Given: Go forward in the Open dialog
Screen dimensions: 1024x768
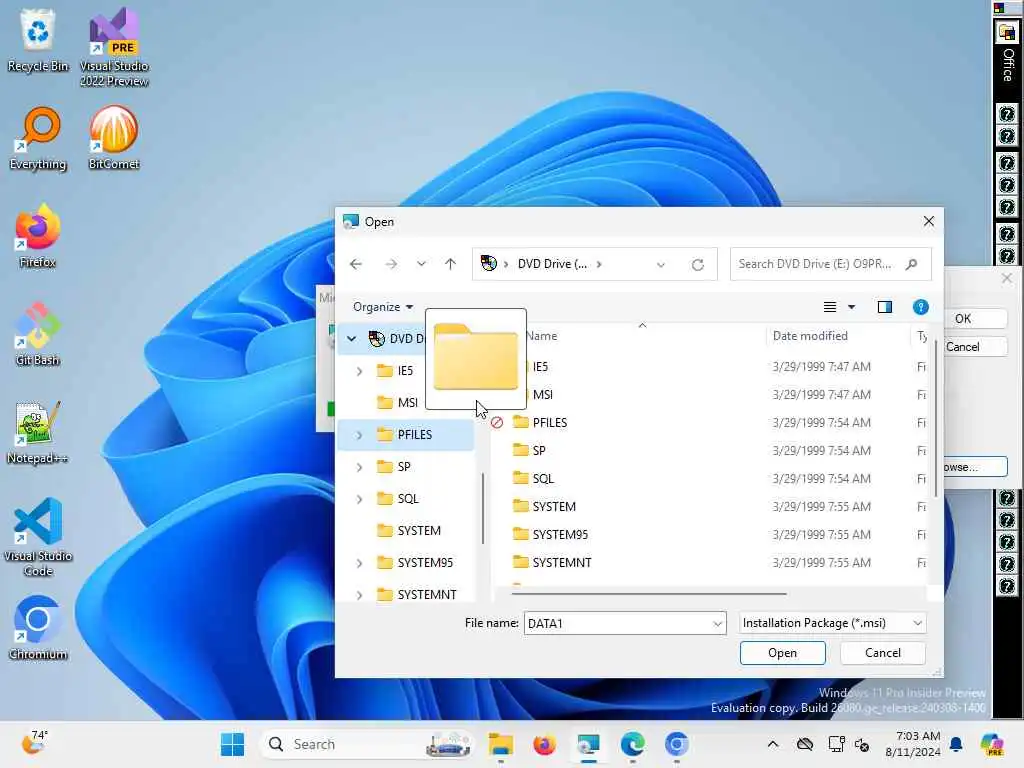Looking at the screenshot, I should pyautogui.click(x=391, y=264).
